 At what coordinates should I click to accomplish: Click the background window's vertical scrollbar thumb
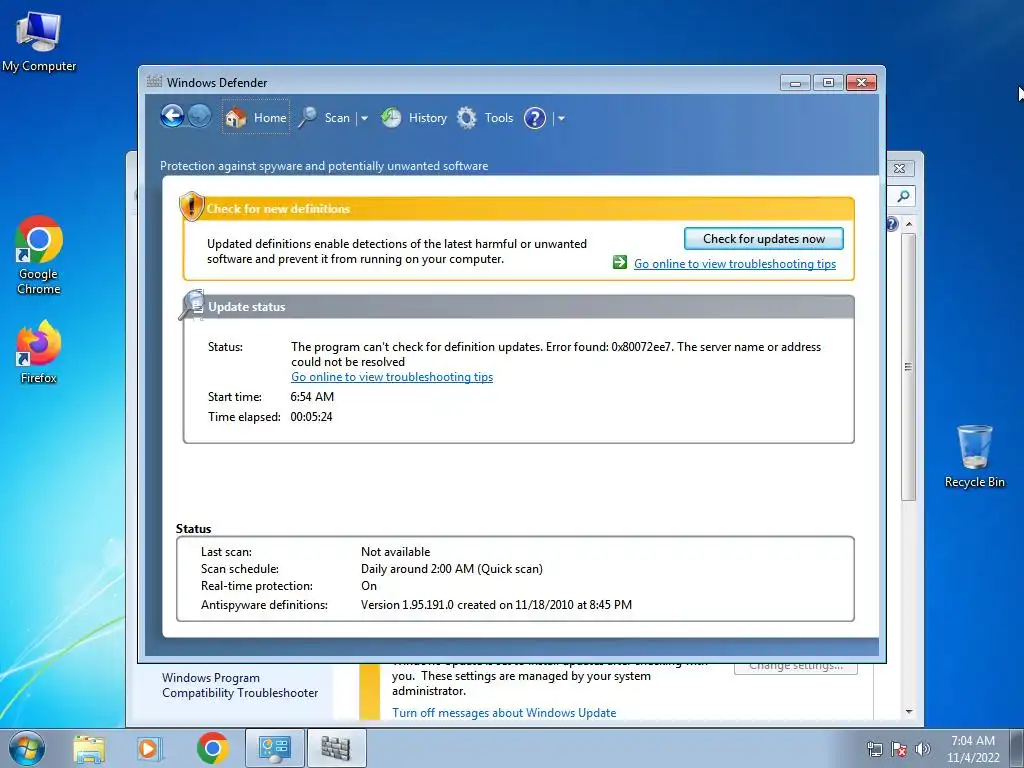coord(908,367)
